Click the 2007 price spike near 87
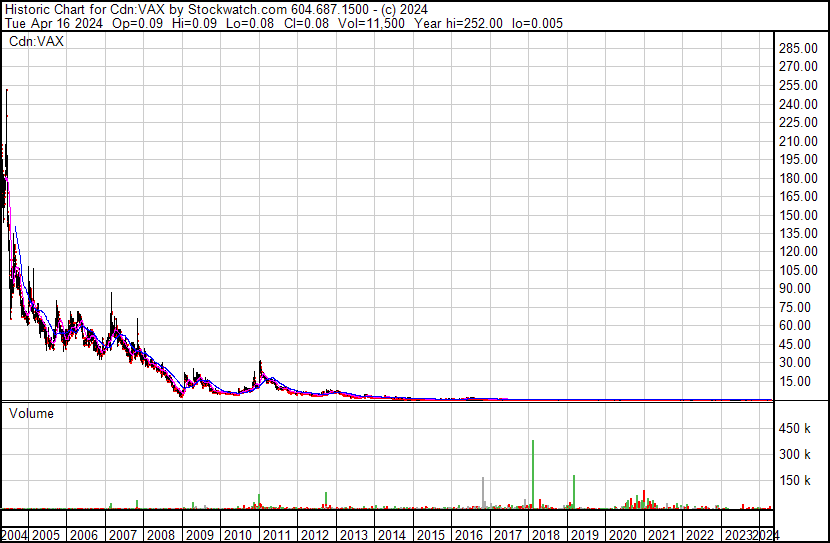The image size is (830, 543). coord(112,294)
